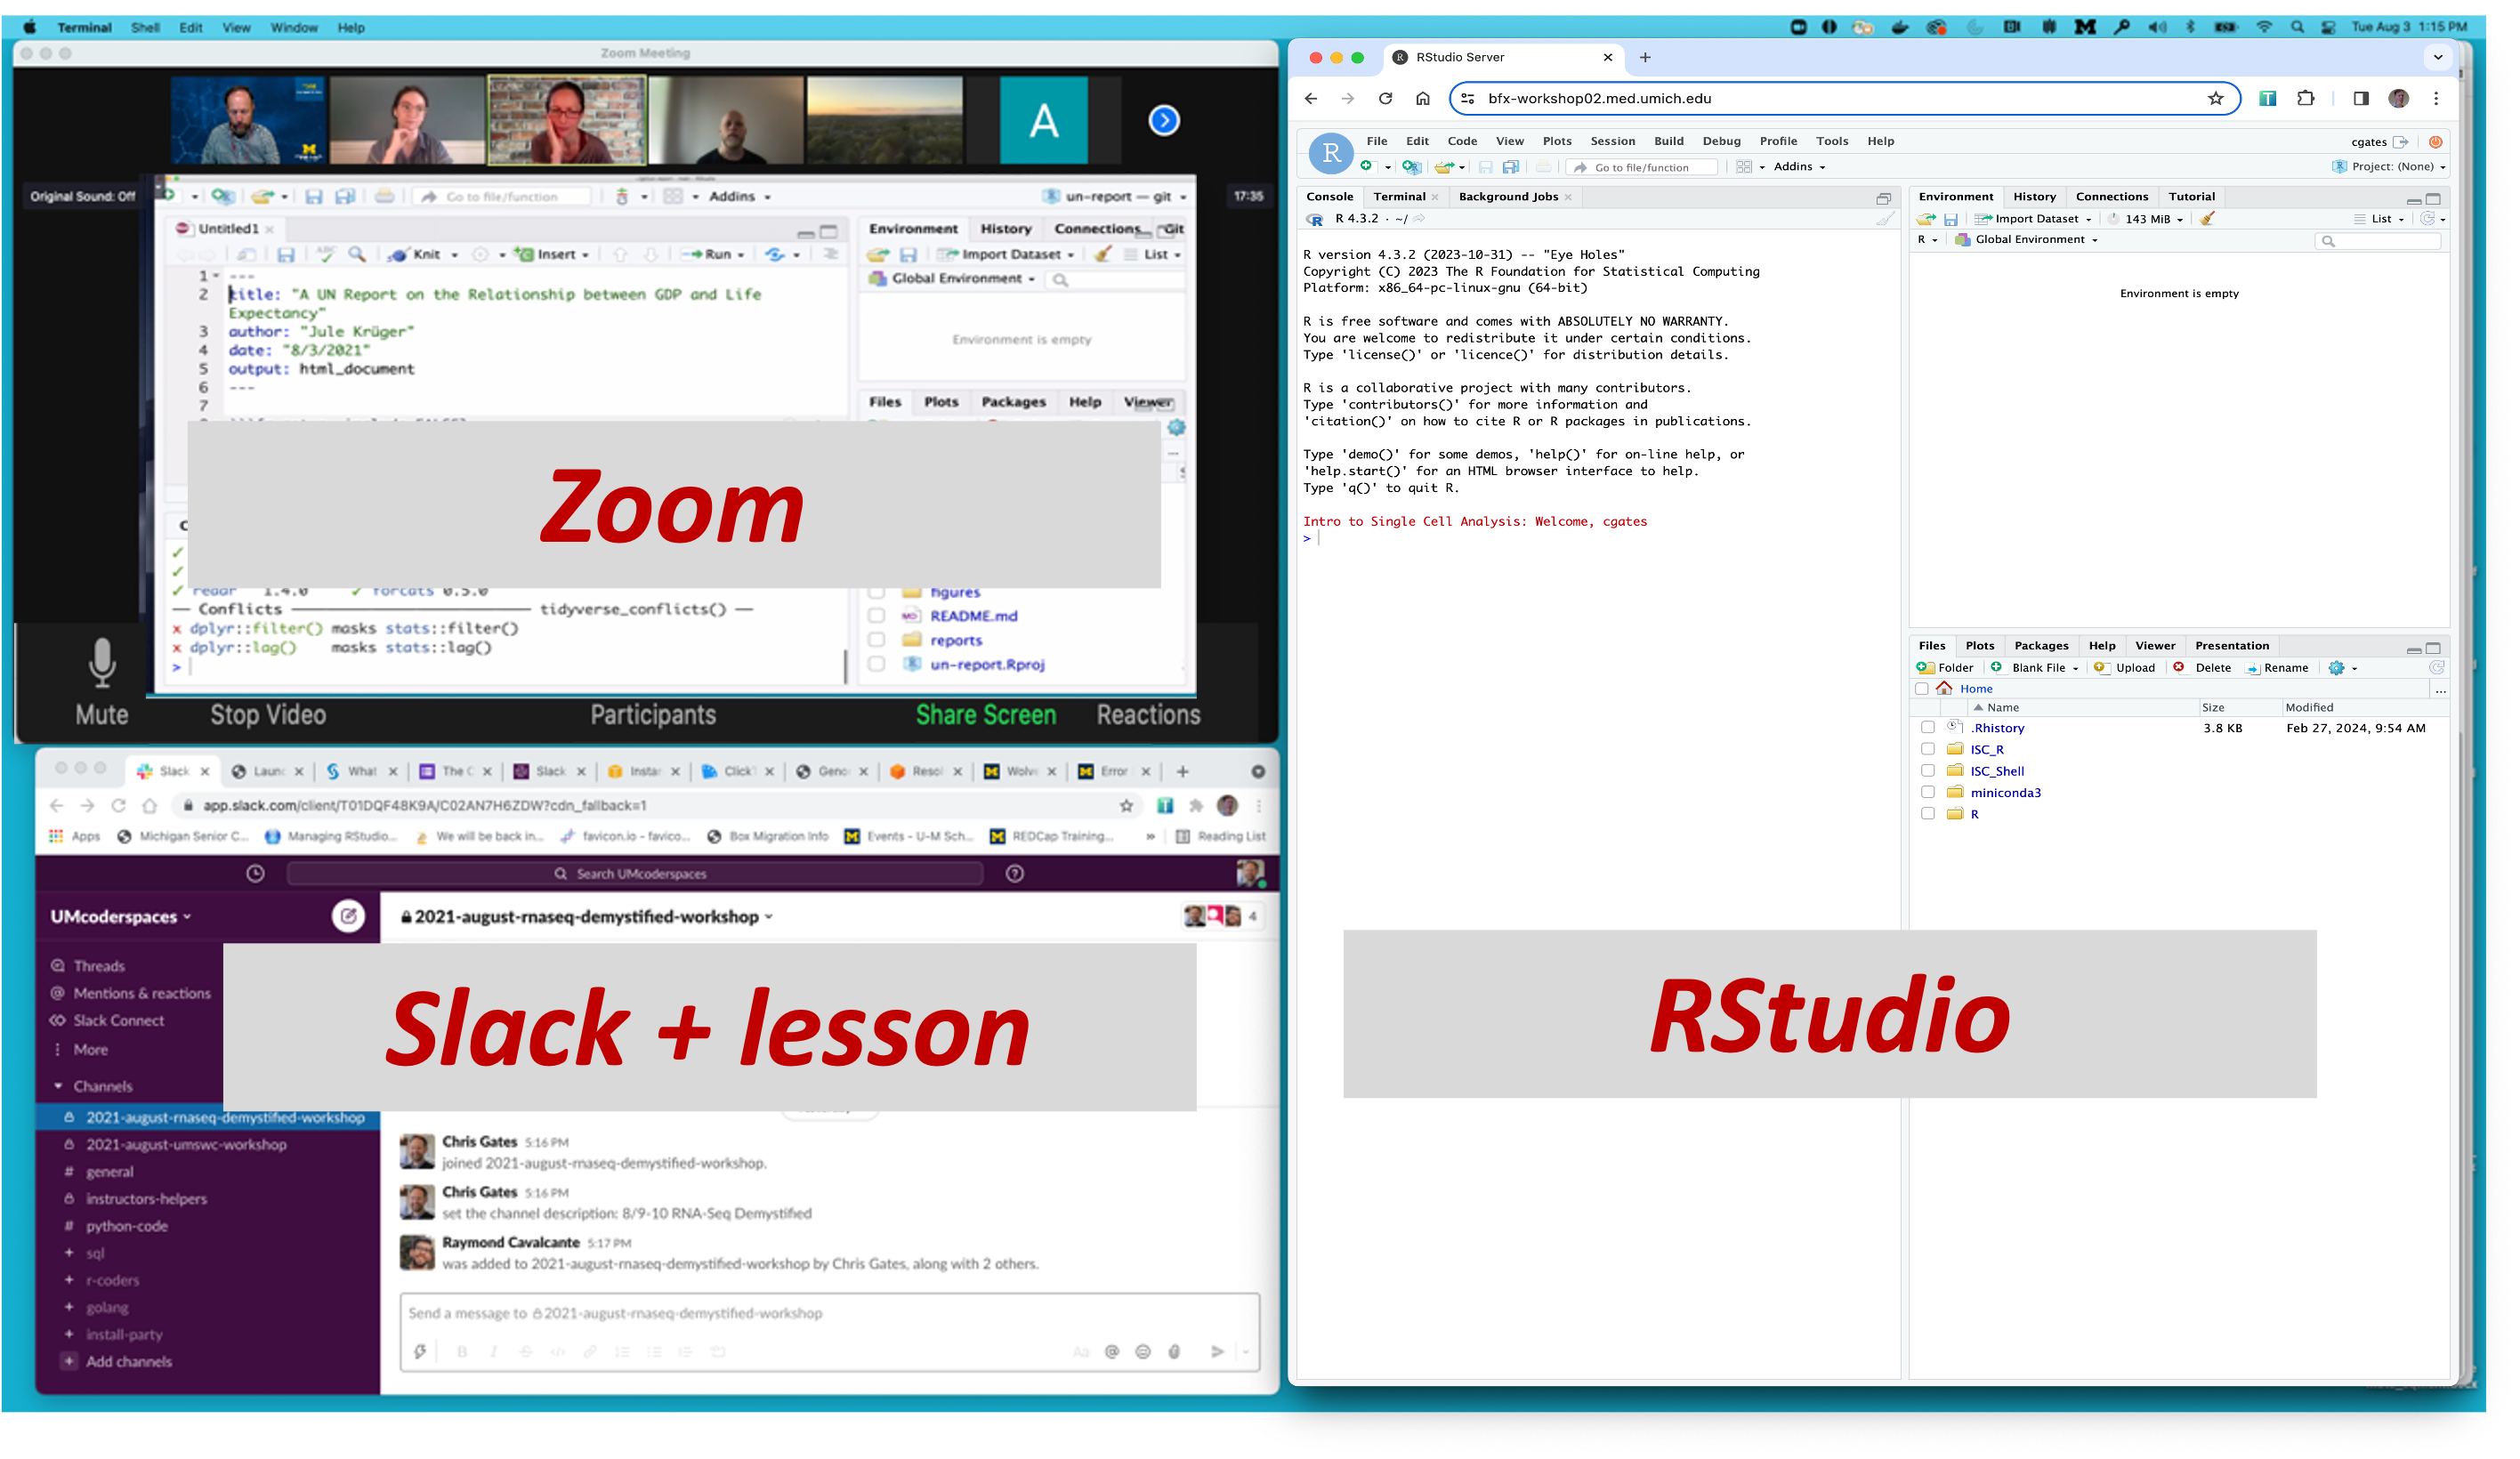The width and height of the screenshot is (2520, 1459).
Task: Click the Go to file/function field in RStudio
Action: [1641, 167]
